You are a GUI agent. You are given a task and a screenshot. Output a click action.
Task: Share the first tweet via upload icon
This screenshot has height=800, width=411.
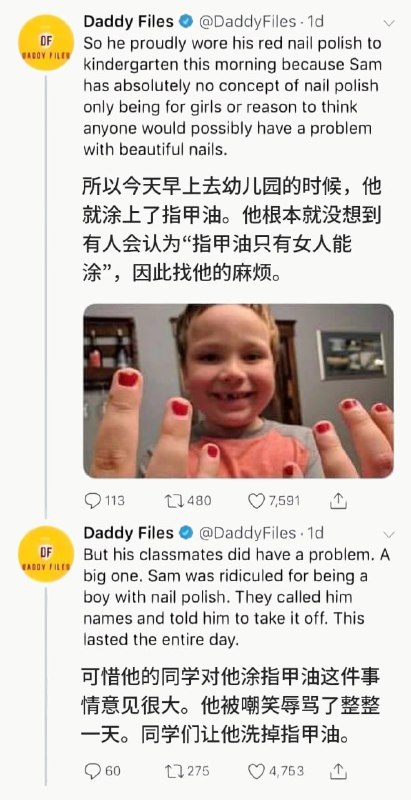338,501
